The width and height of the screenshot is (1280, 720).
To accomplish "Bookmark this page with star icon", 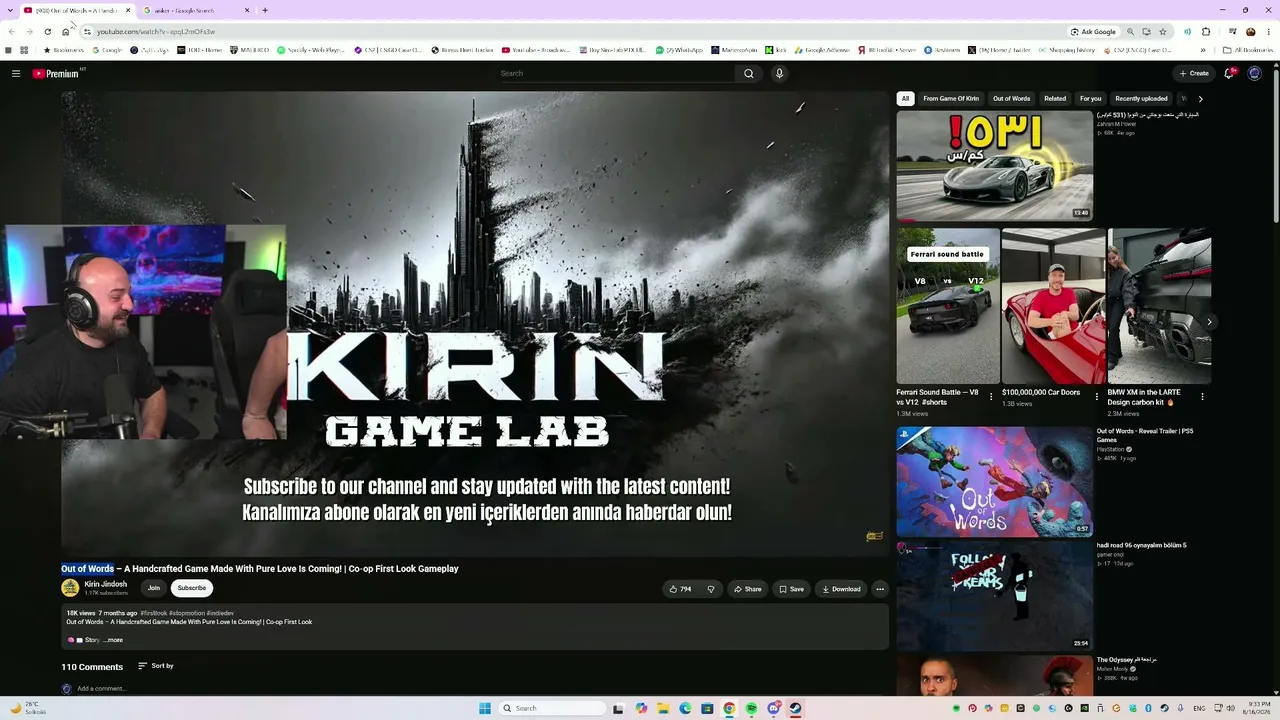I will [x=1162, y=31].
